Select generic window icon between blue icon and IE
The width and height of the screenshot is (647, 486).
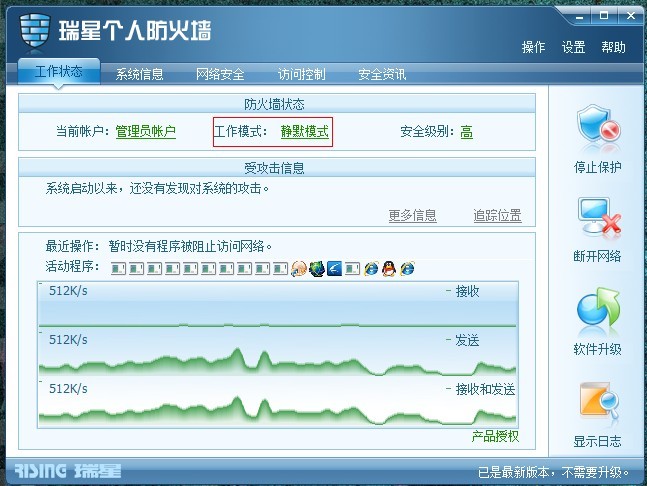[x=352, y=269]
